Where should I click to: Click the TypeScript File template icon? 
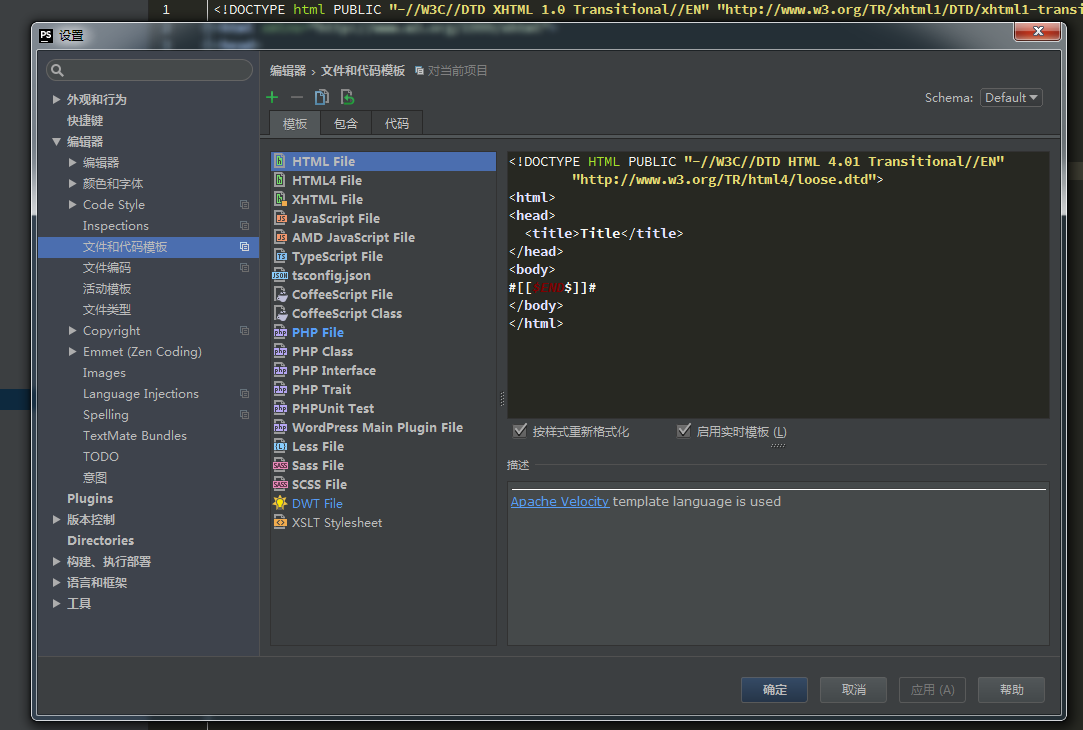(280, 256)
